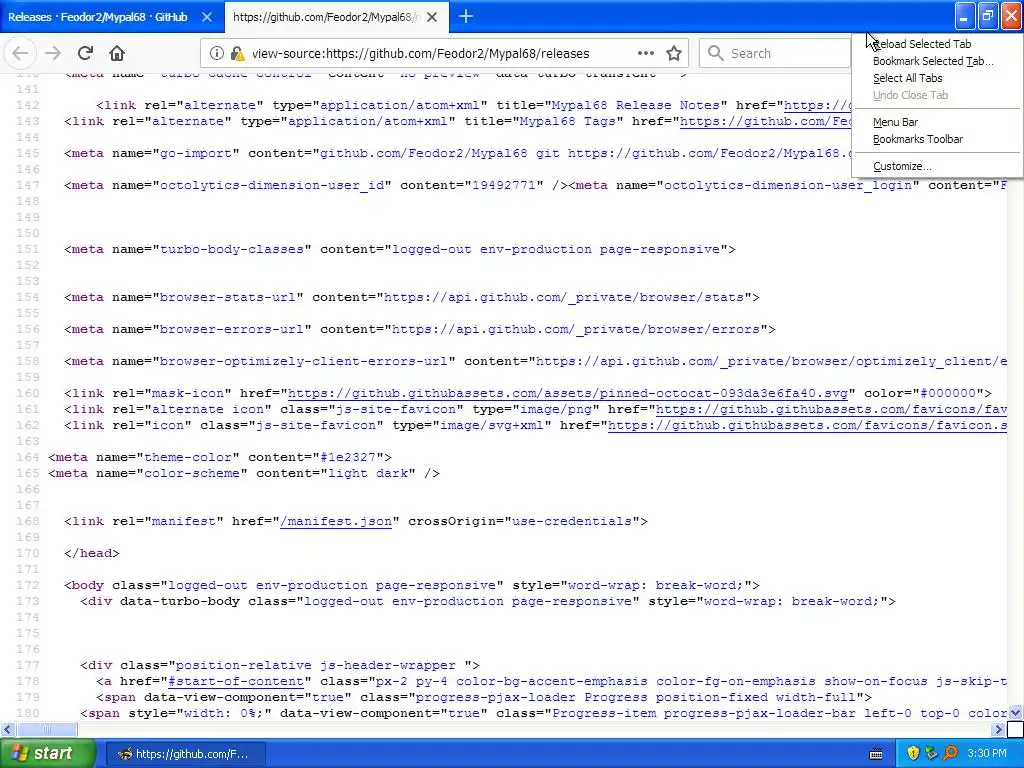Click the 3:30 PM clock
The width and height of the screenshot is (1024, 768).
point(987,754)
